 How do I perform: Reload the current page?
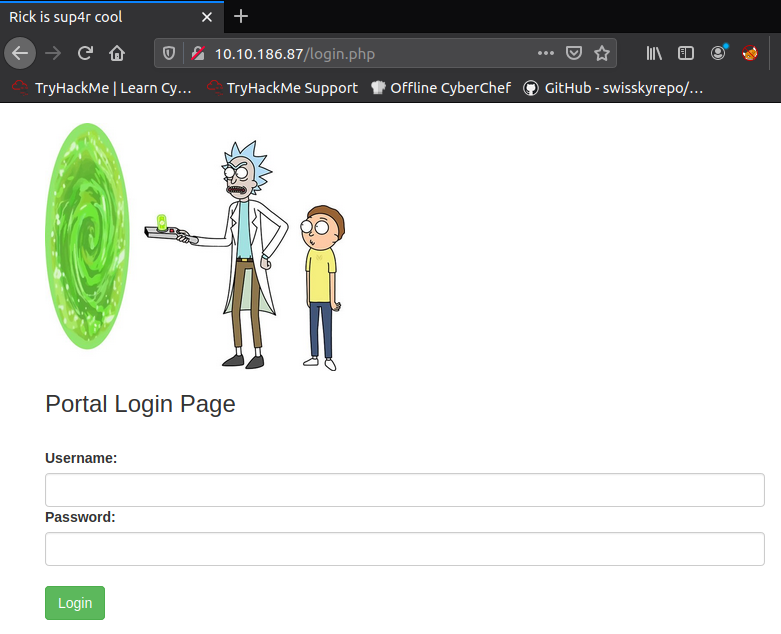[x=85, y=53]
